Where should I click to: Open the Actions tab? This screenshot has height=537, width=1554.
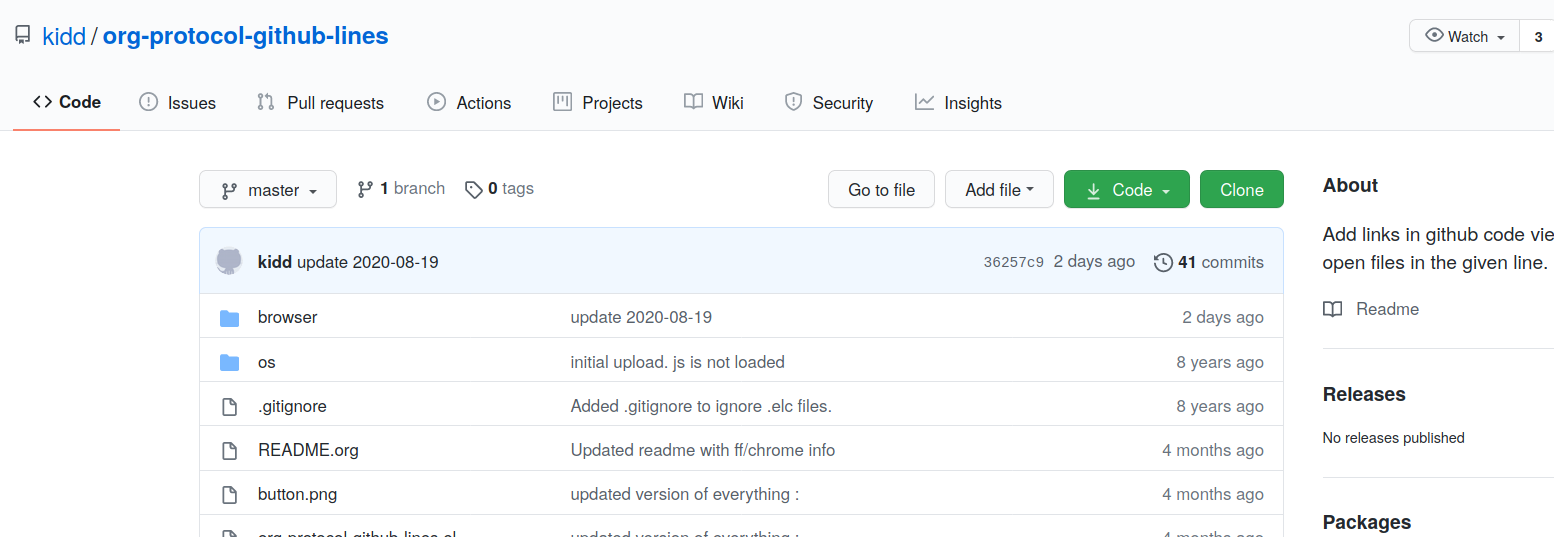tap(469, 103)
